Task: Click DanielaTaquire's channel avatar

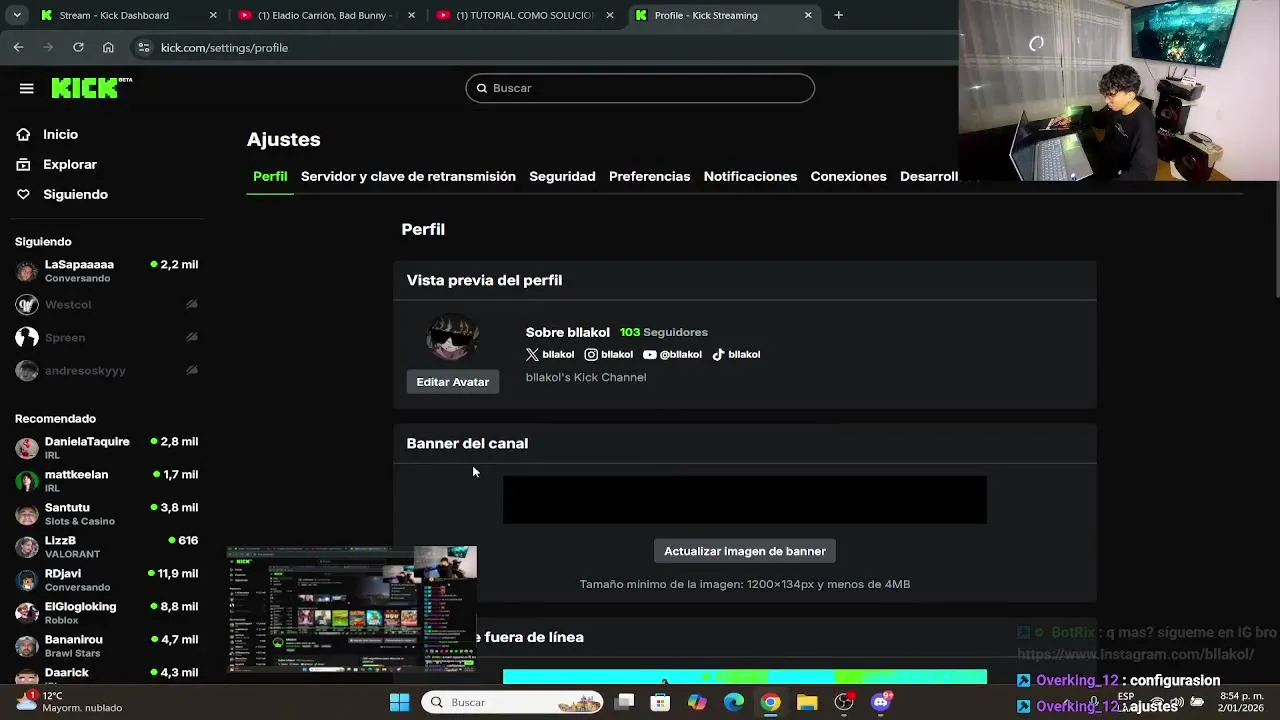Action: click(x=27, y=448)
